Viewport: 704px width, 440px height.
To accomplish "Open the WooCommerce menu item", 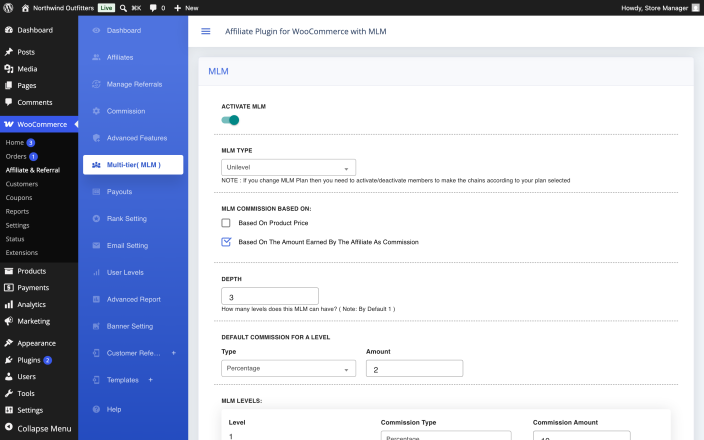I will pos(39,124).
